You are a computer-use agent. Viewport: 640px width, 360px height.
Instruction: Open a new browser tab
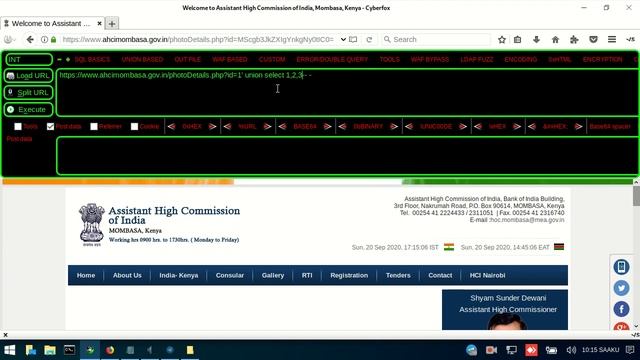112,24
